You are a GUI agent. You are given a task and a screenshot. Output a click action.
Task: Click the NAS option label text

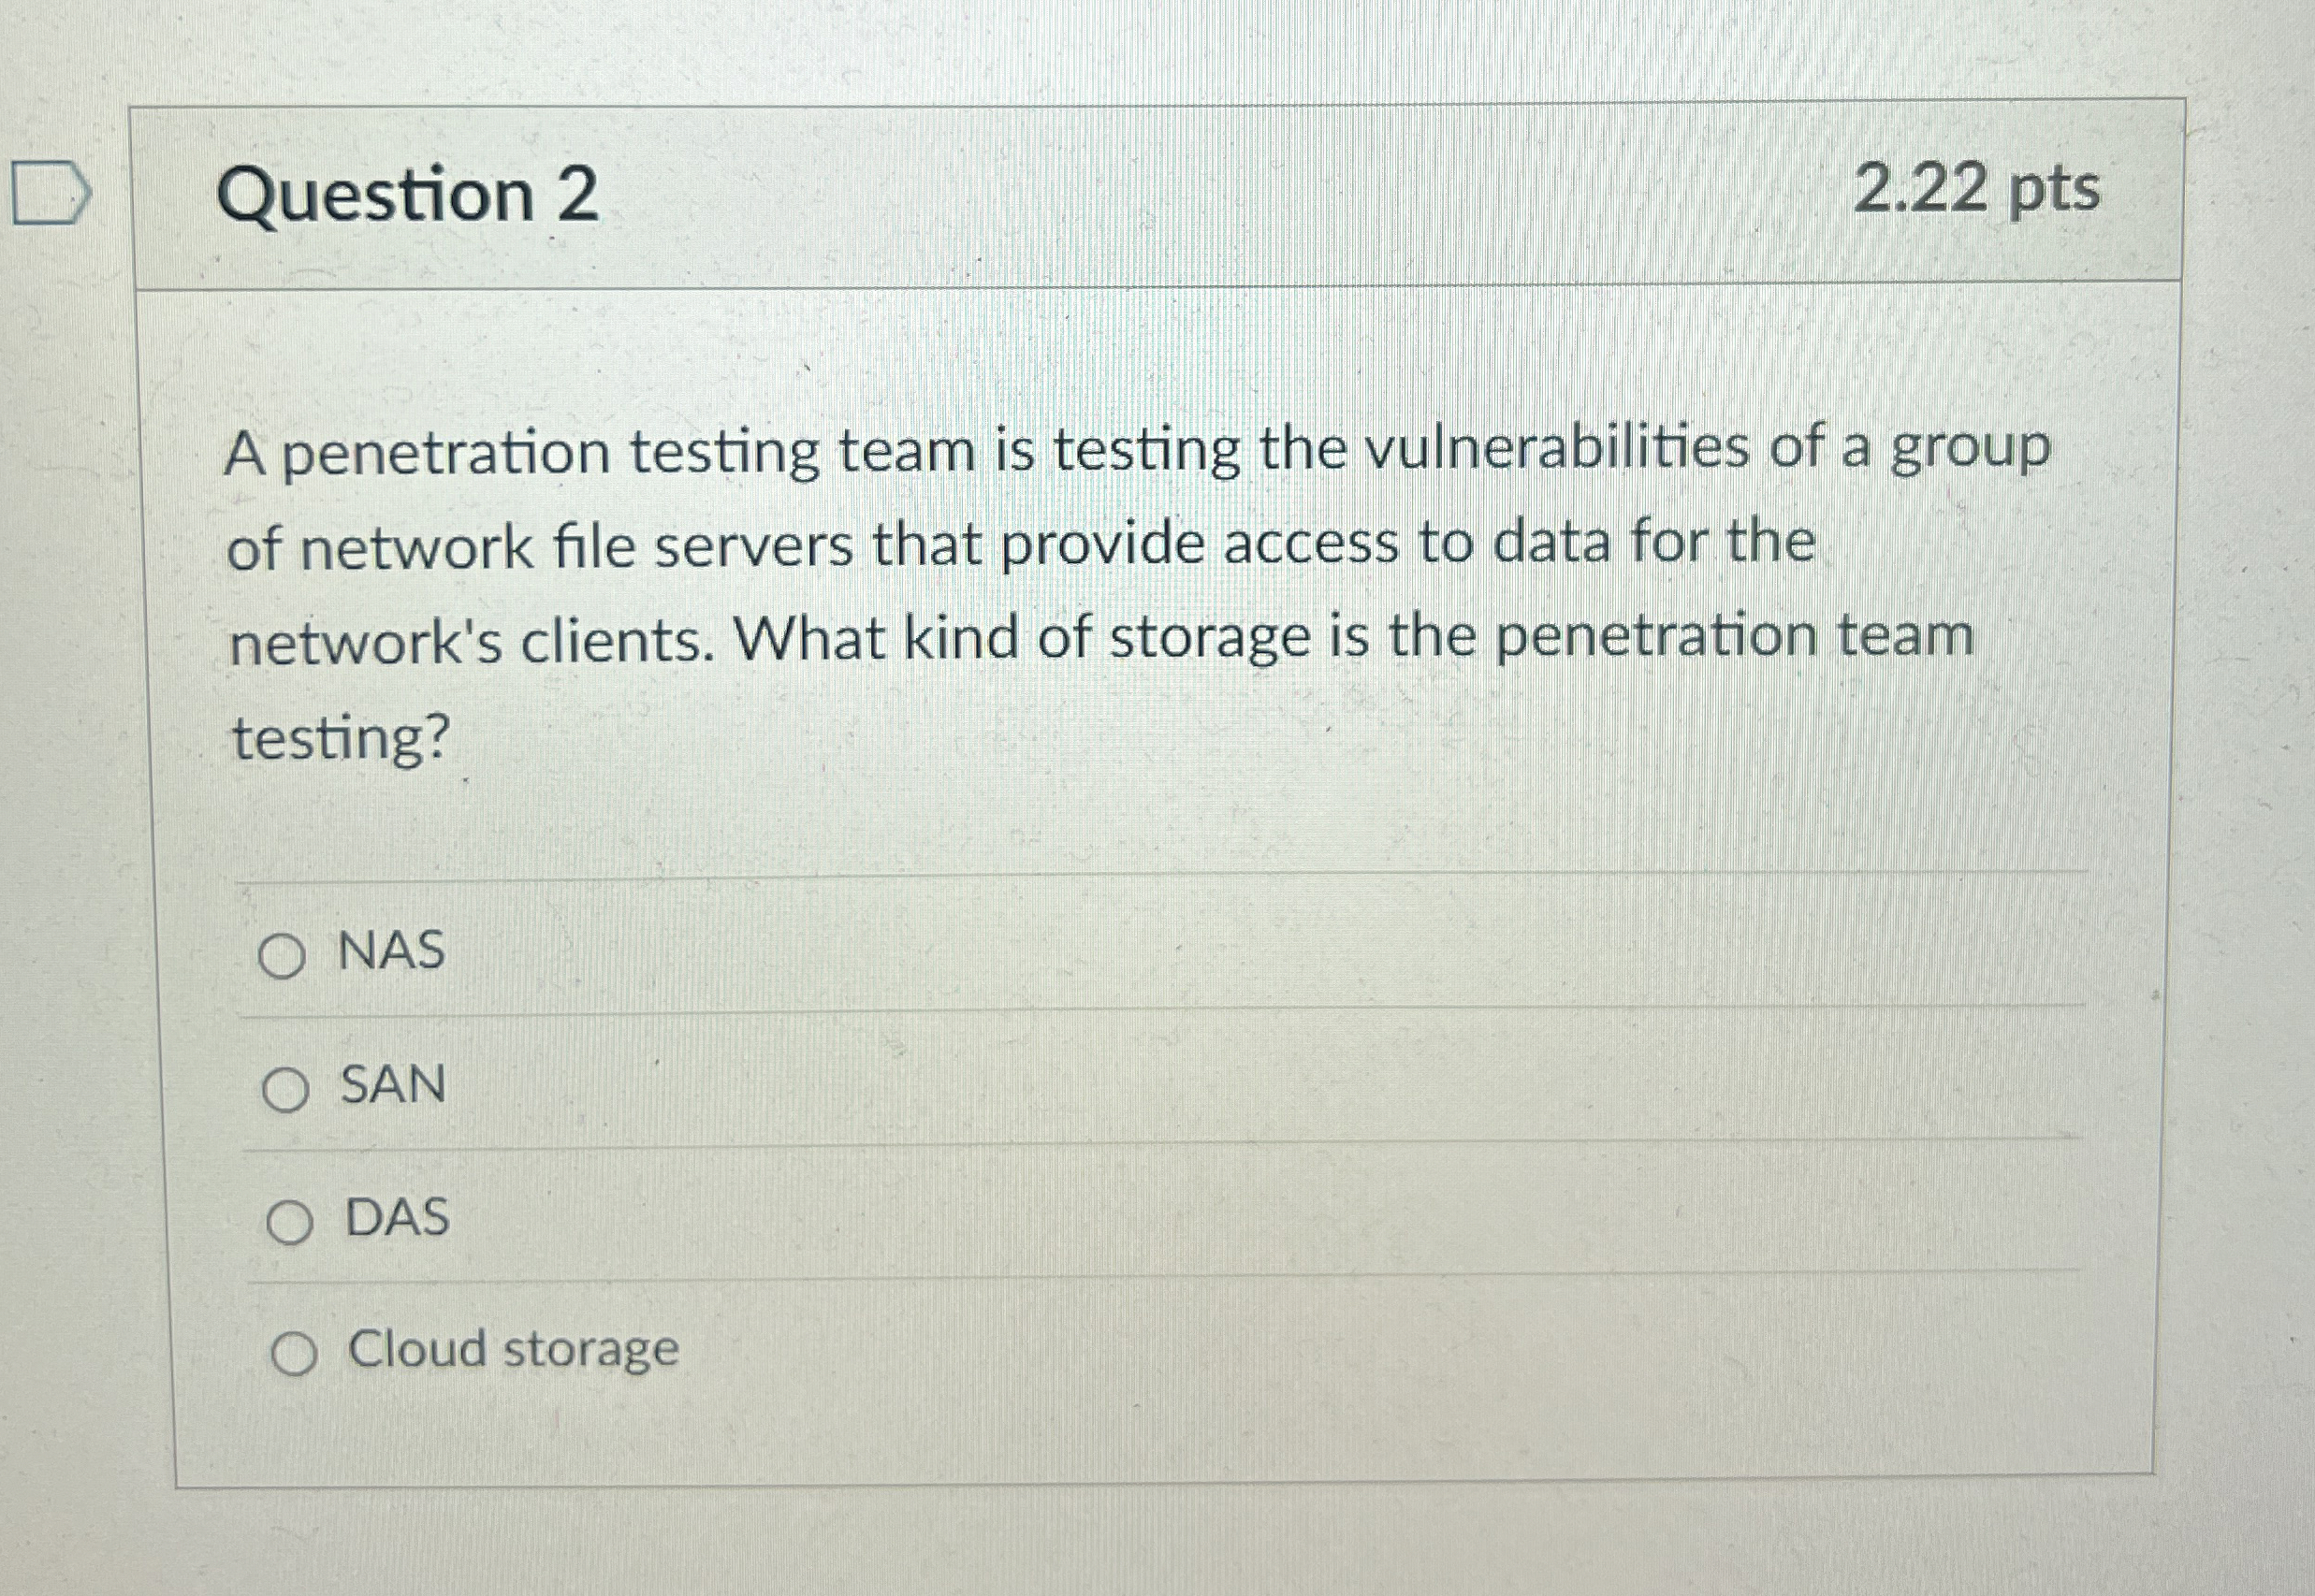click(390, 952)
